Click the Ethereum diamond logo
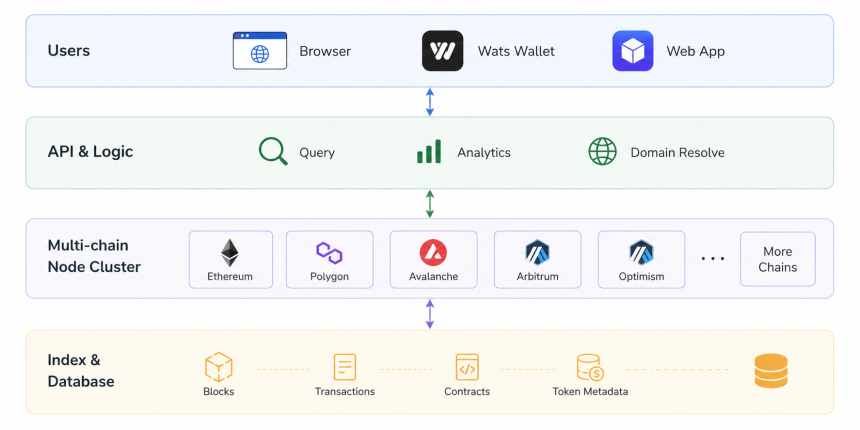The image size is (860, 430). point(230,252)
